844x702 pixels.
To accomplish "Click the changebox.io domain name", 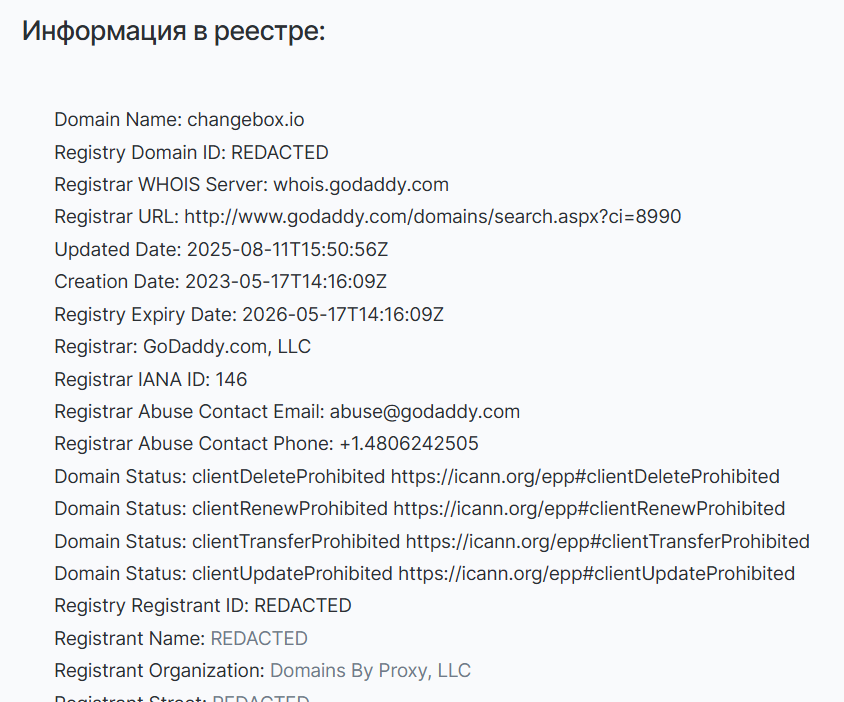I will click(x=245, y=120).
